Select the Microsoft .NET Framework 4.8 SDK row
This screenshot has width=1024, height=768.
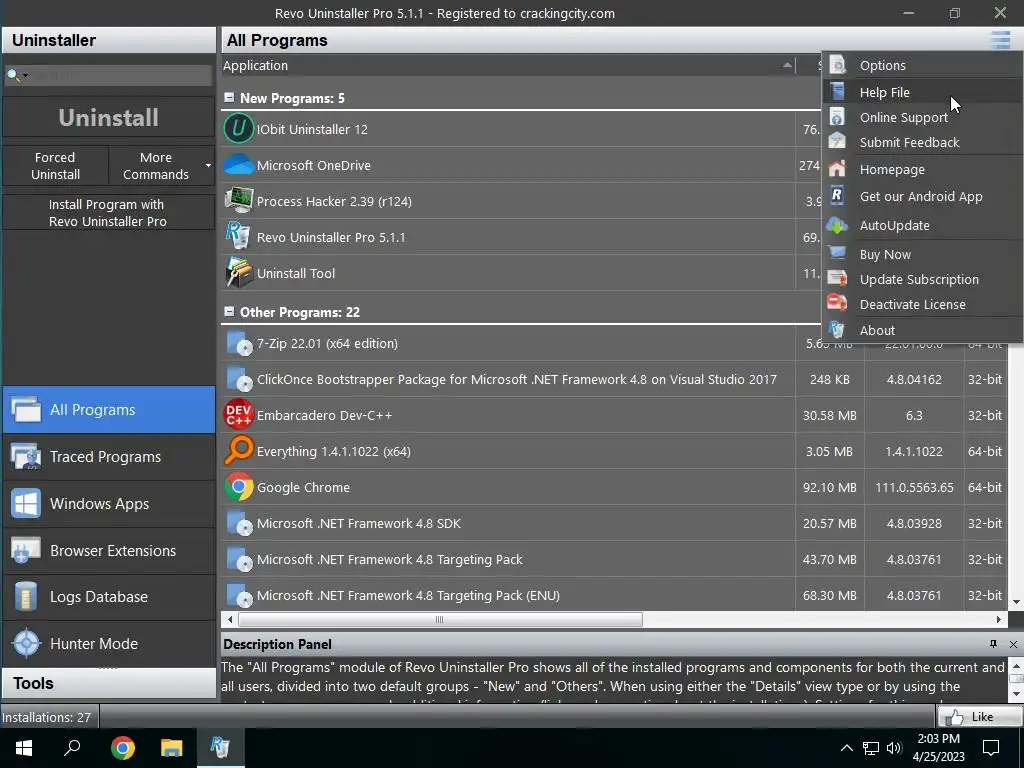point(614,523)
